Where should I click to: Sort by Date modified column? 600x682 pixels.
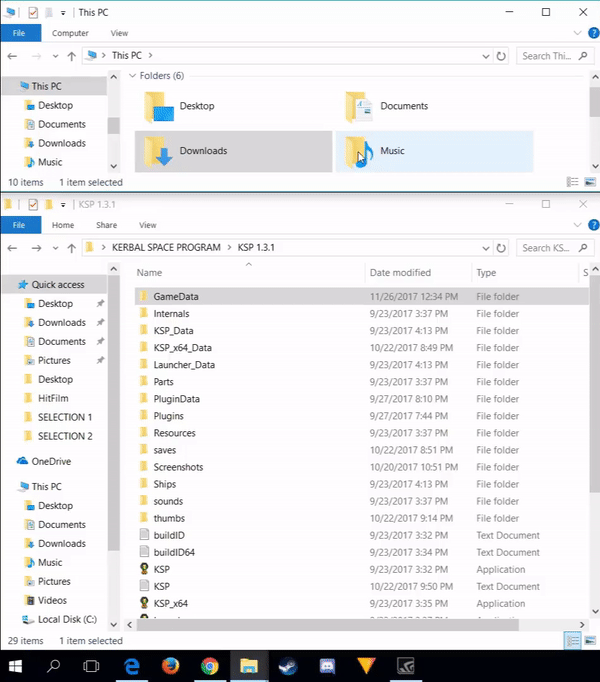pyautogui.click(x=418, y=273)
